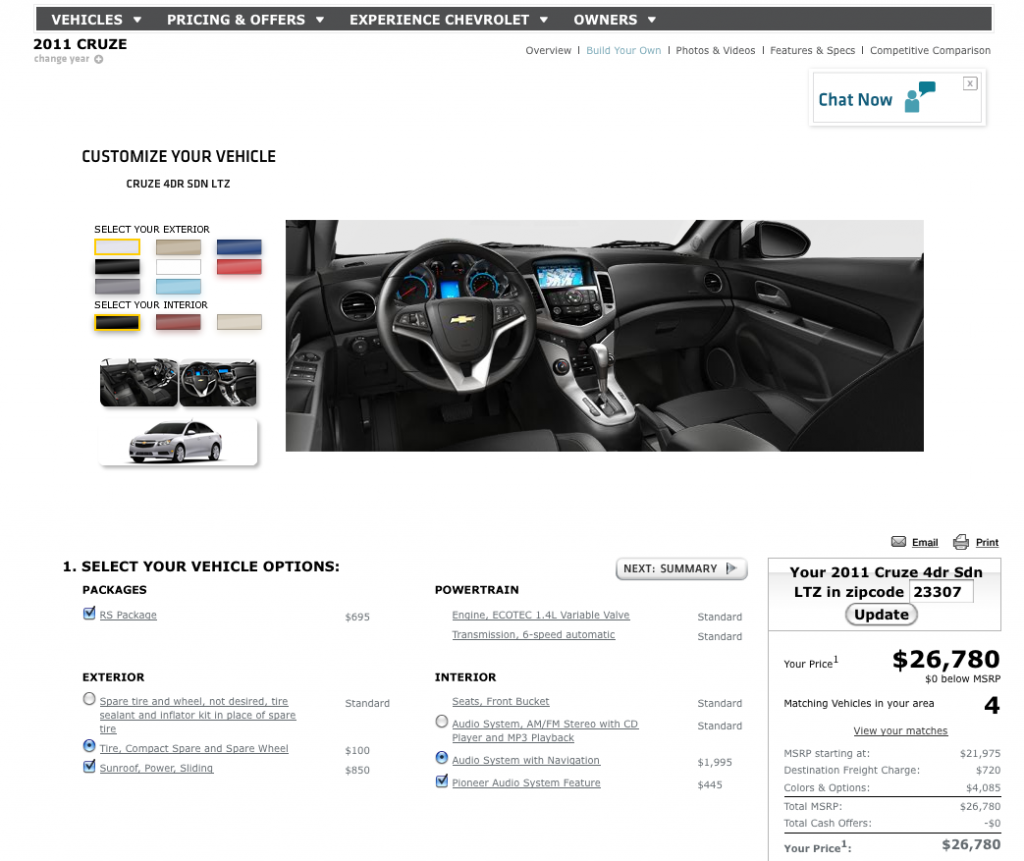The width and height of the screenshot is (1024, 861).
Task: View the dashboard interior thumbnail
Action: coord(218,382)
